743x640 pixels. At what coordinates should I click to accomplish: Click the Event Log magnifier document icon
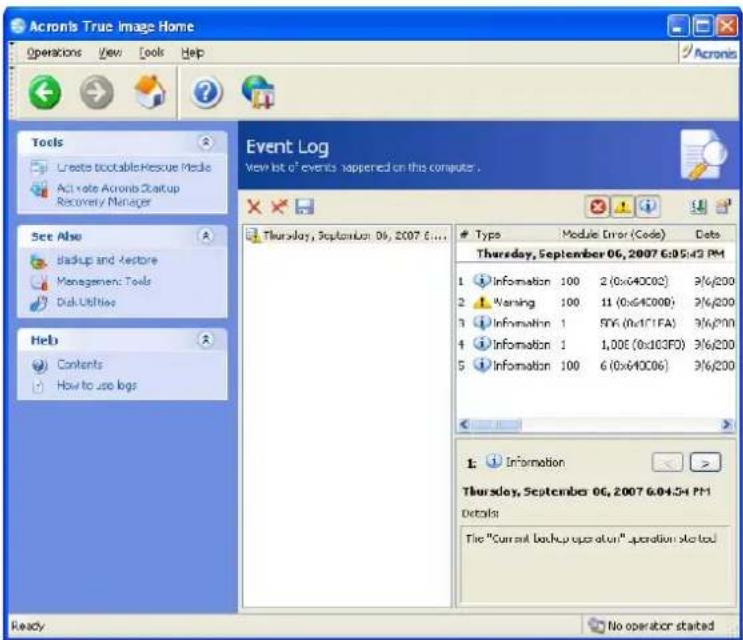(704, 155)
